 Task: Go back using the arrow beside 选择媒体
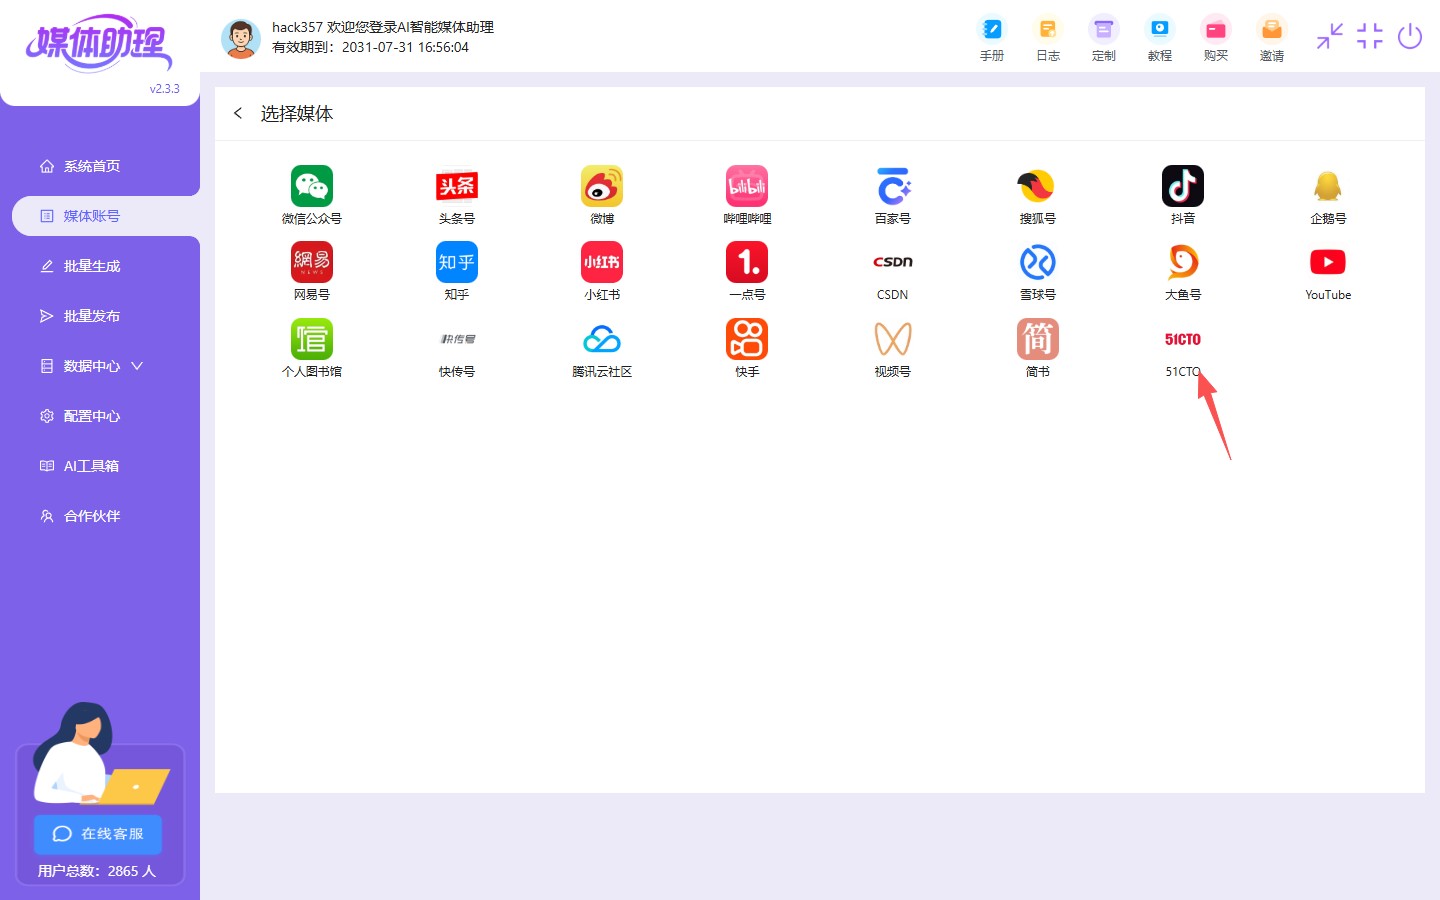(x=238, y=113)
